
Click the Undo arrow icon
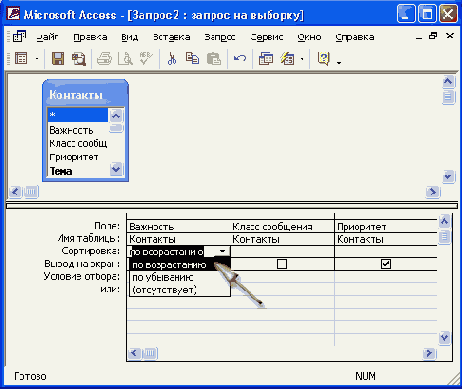[240, 59]
